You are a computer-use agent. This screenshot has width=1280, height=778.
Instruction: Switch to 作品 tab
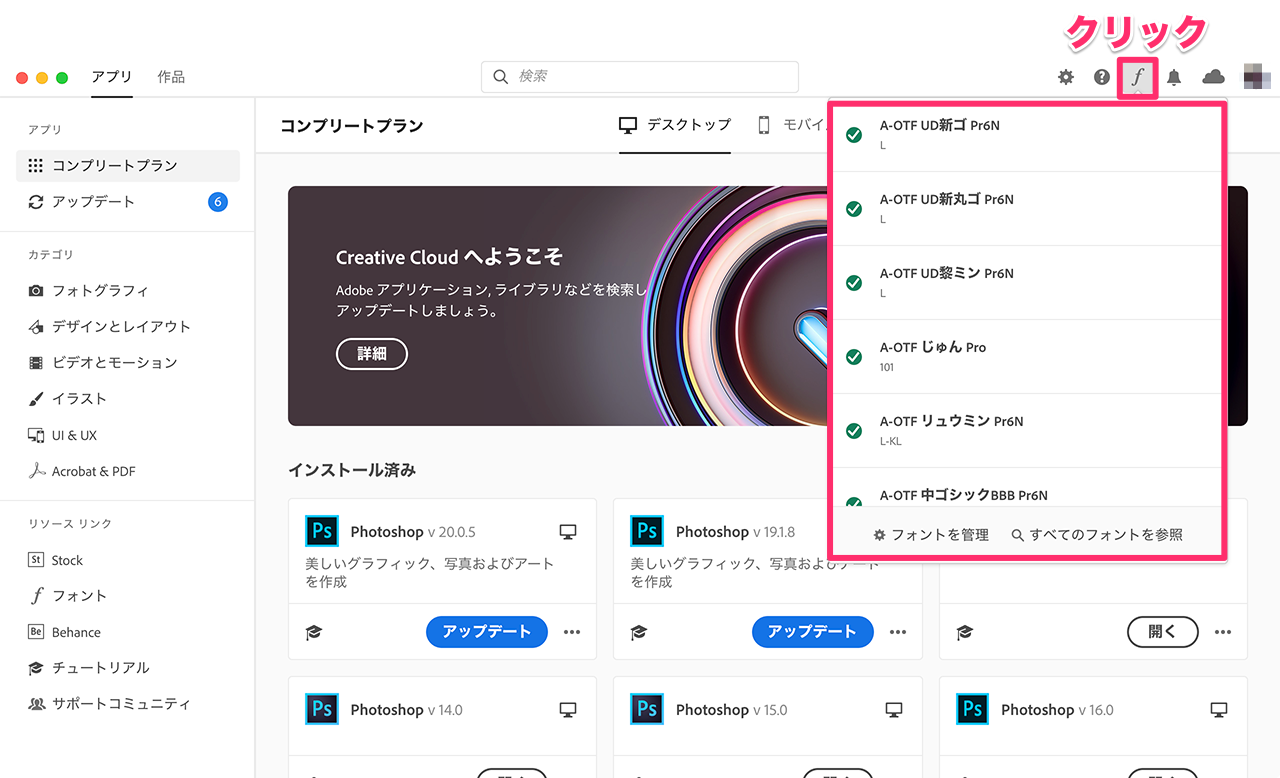click(171, 77)
